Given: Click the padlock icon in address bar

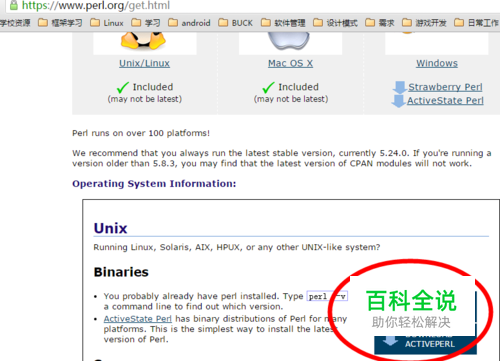Looking at the screenshot, I should pyautogui.click(x=14, y=5).
